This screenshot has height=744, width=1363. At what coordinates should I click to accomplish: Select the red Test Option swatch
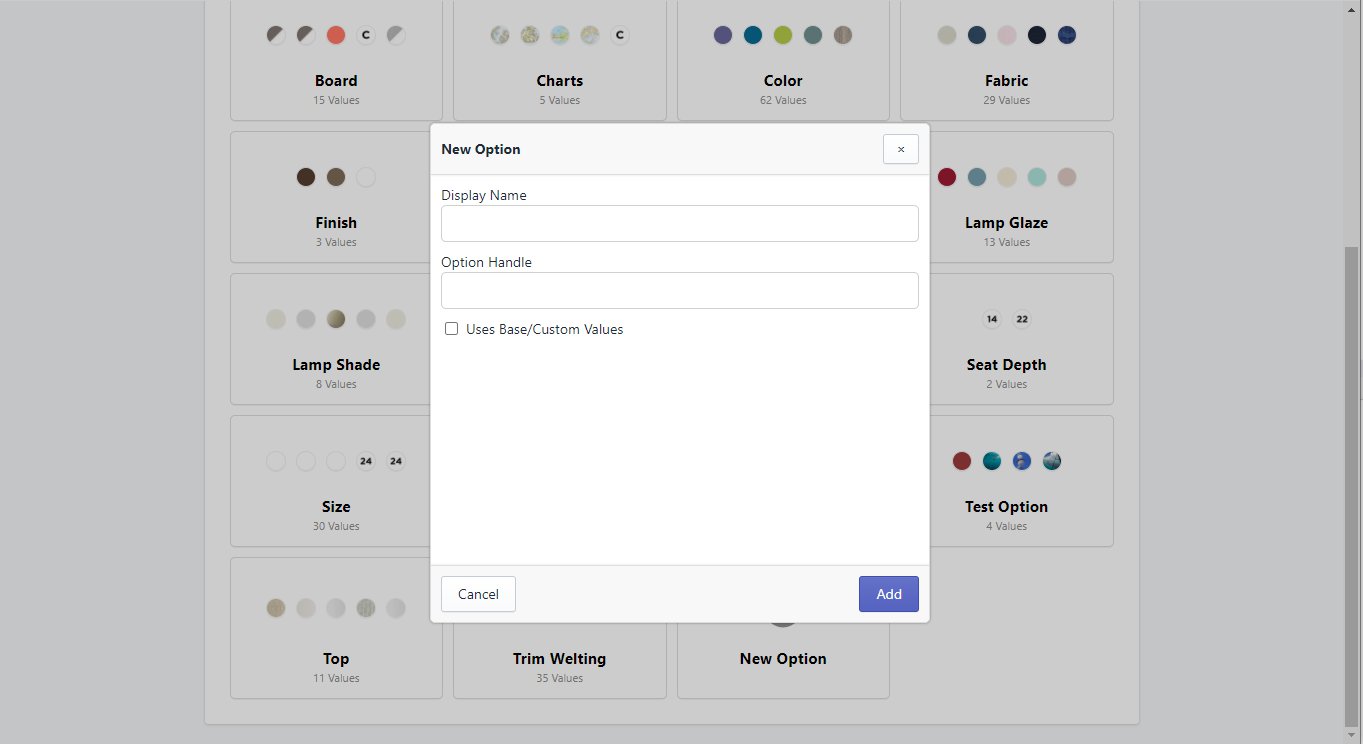(x=962, y=461)
